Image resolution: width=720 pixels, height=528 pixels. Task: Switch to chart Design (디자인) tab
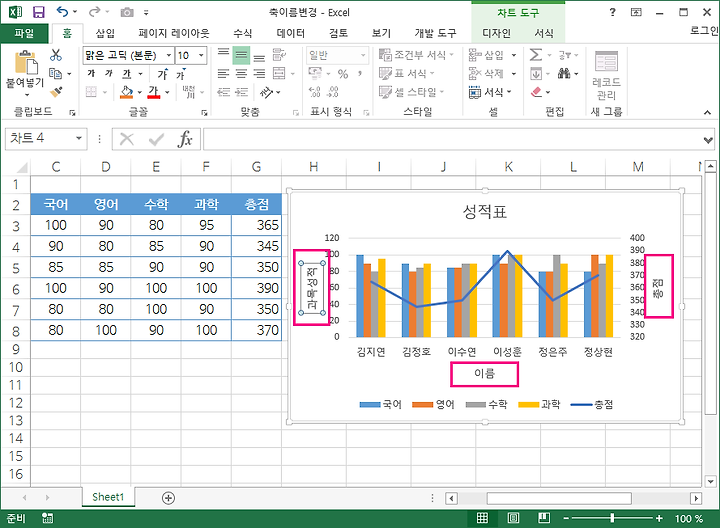pyautogui.click(x=496, y=33)
